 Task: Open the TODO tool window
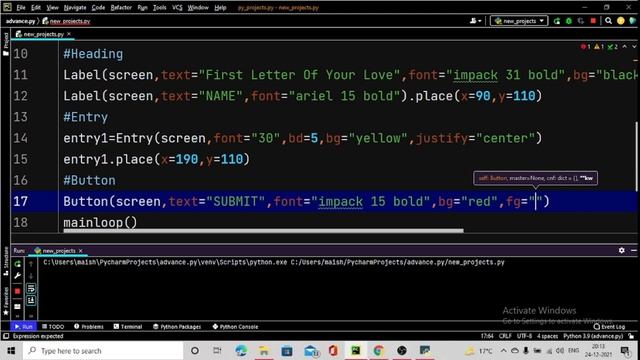click(53, 327)
